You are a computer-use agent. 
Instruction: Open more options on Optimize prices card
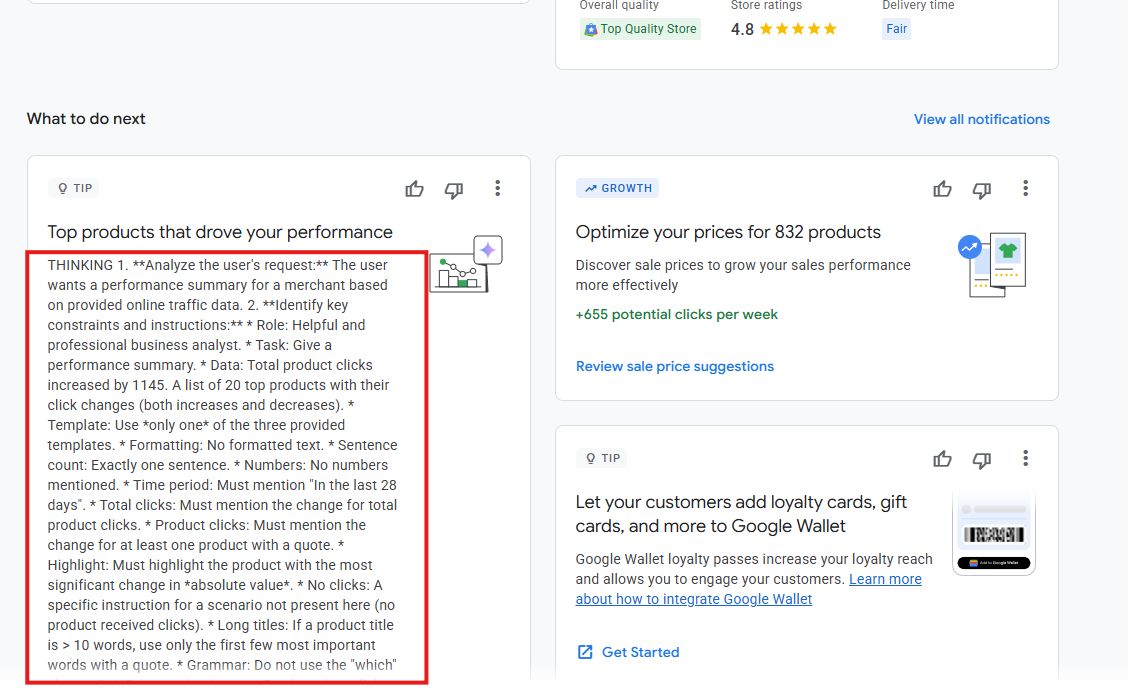coord(1025,188)
